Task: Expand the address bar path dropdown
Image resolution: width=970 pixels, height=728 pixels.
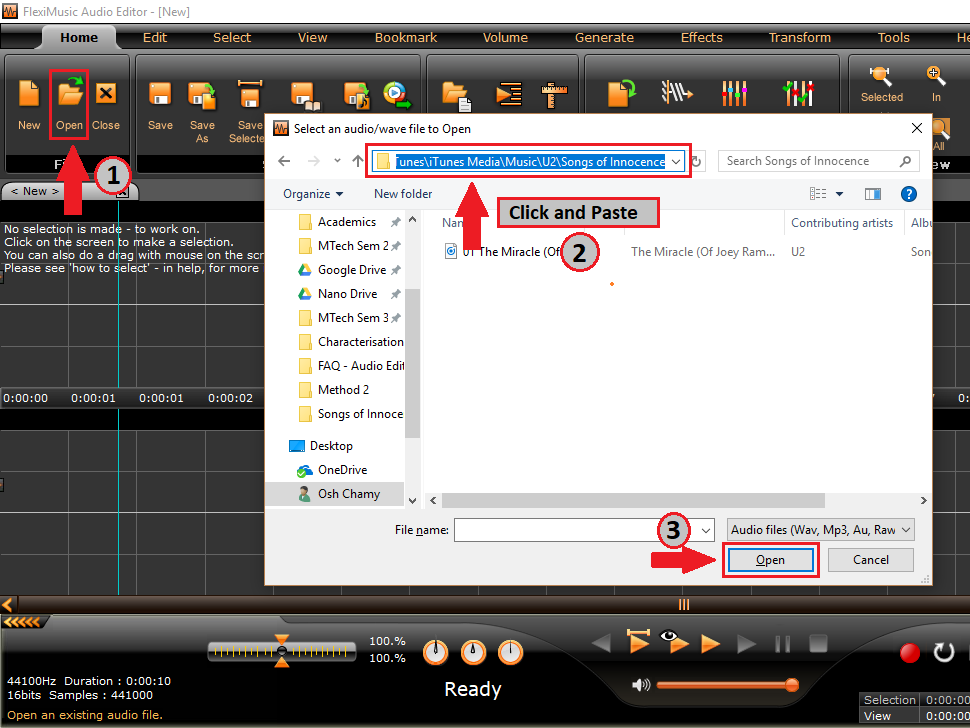Action: (x=677, y=161)
